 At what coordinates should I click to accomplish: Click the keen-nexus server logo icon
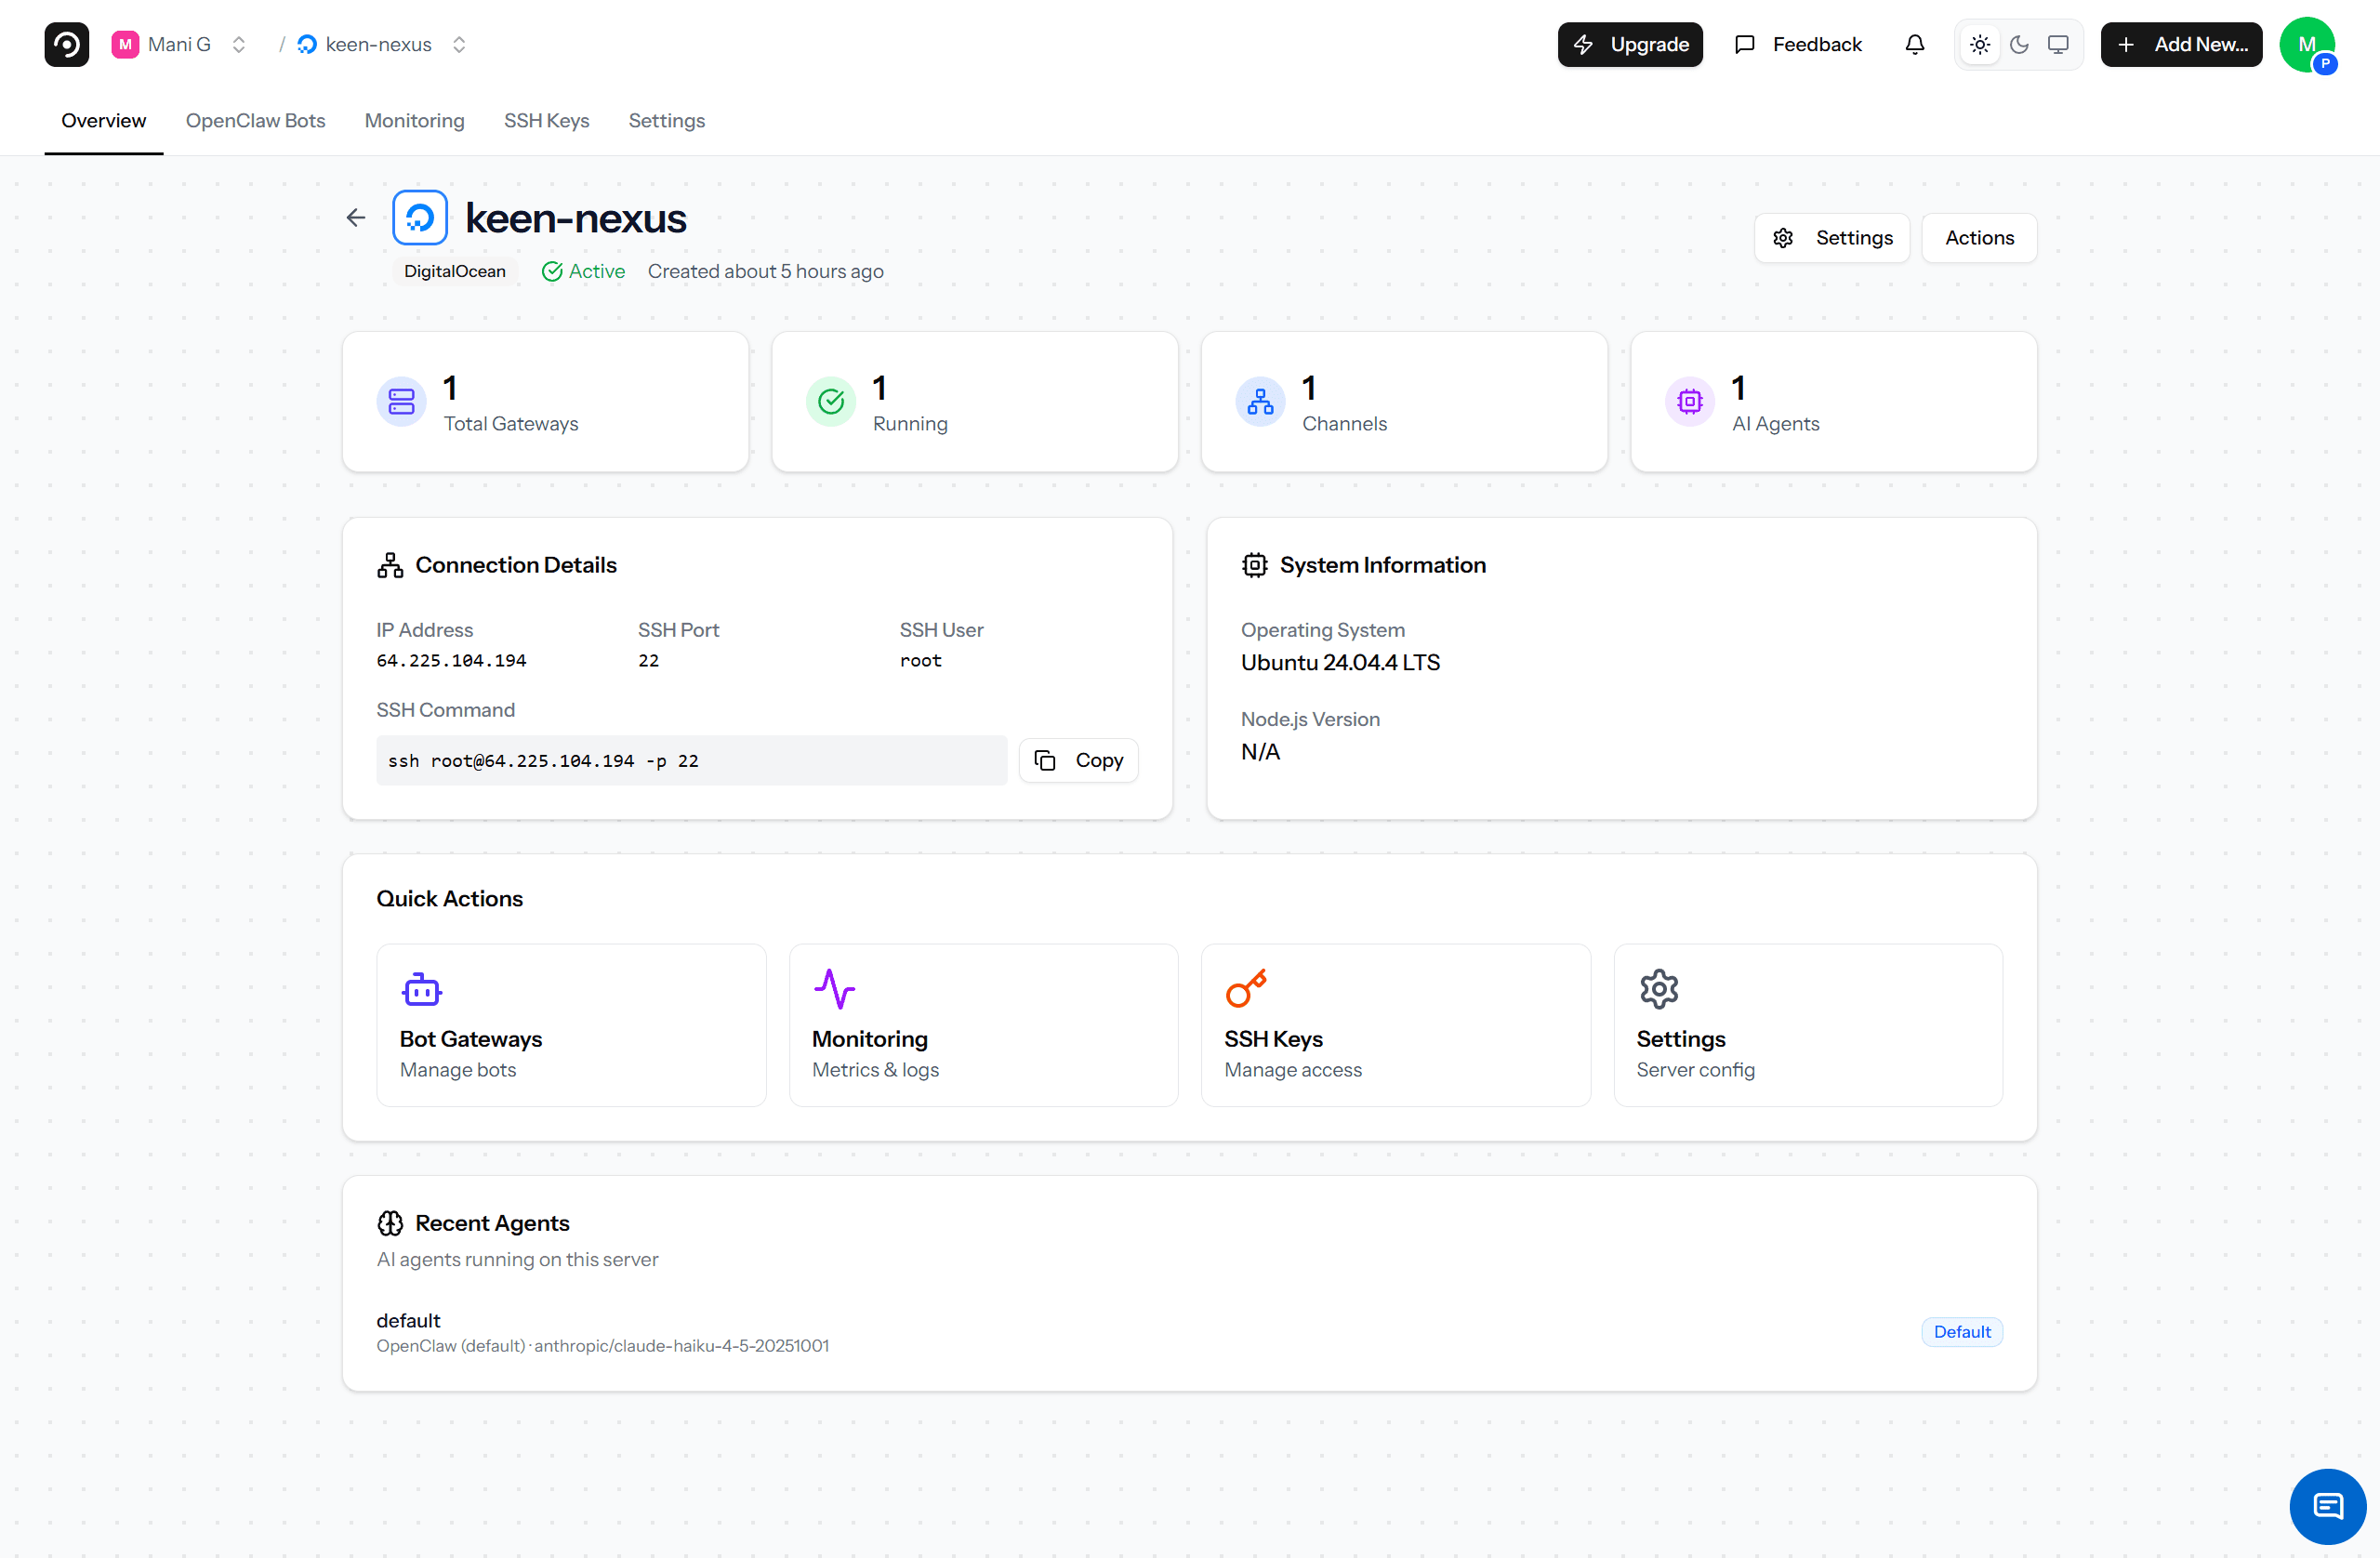tap(420, 217)
